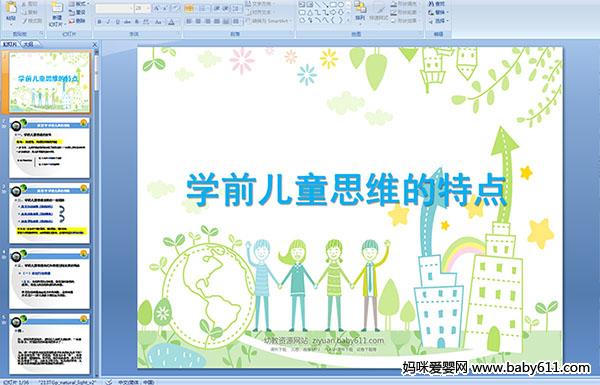Close the slide thumbnail pane
This screenshot has height=385, width=600.
pos(95,45)
